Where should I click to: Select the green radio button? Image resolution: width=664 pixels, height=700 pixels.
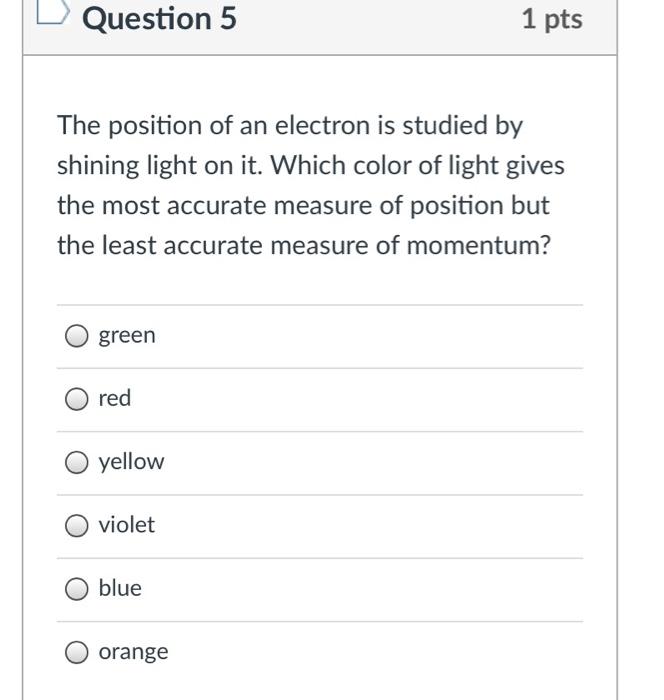(77, 336)
